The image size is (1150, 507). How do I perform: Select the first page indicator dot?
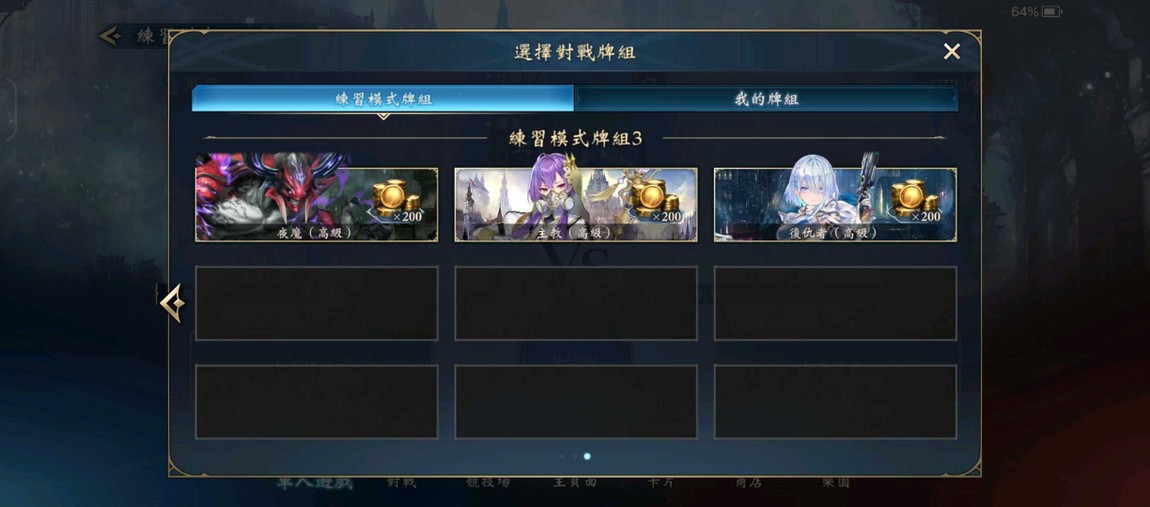(563, 456)
